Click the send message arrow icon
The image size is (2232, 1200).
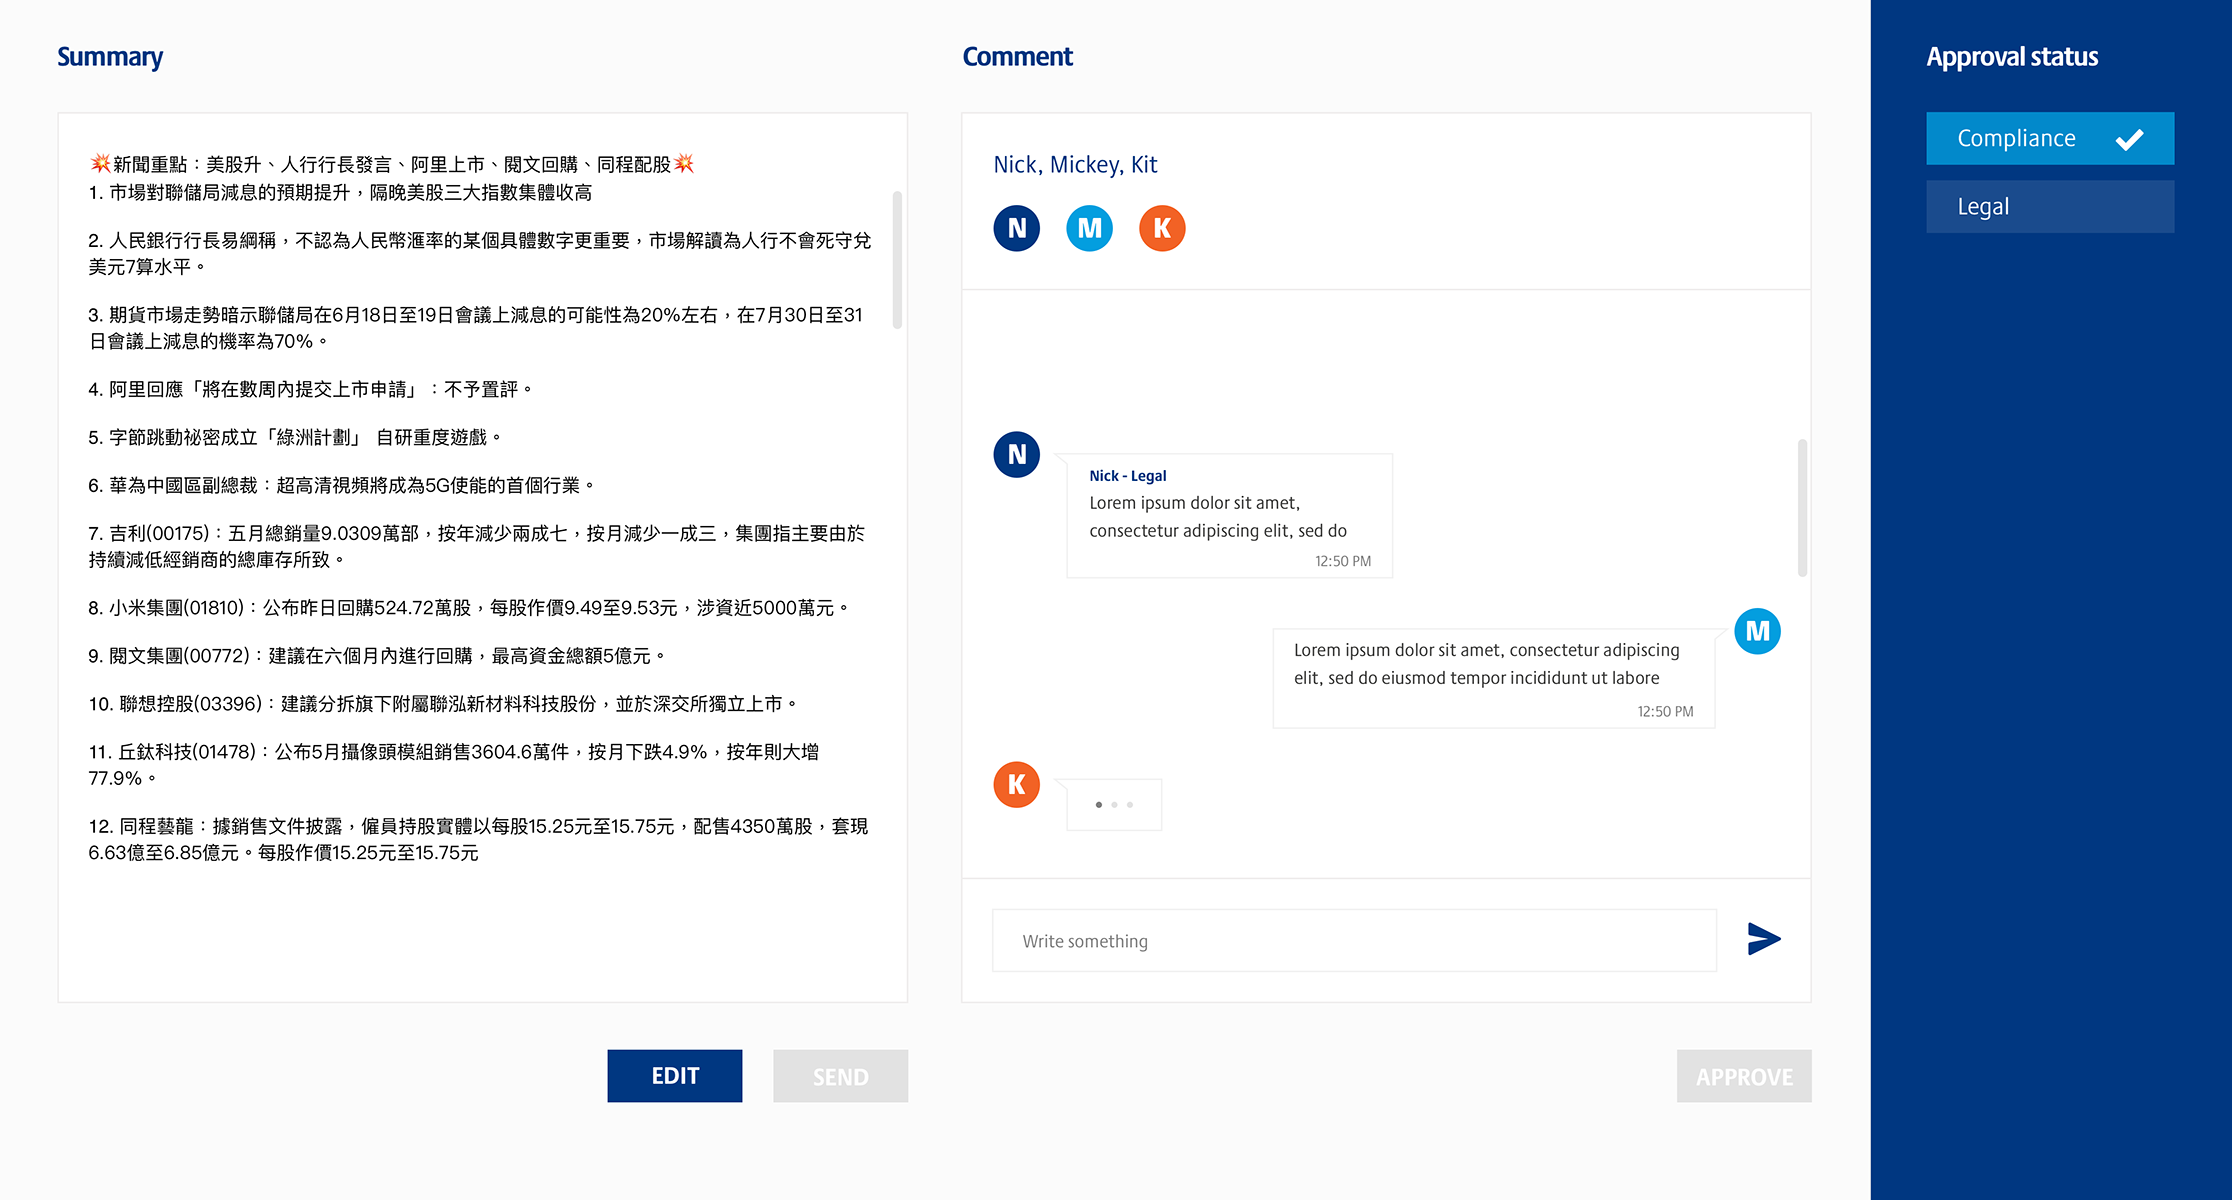(1764, 939)
